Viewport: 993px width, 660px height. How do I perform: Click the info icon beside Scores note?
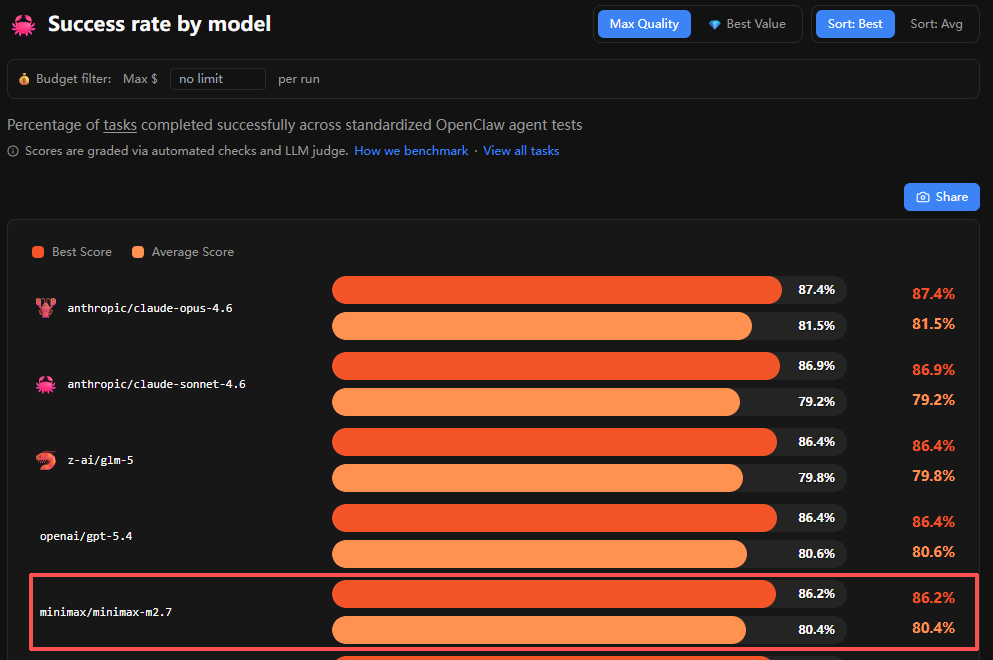[x=13, y=151]
